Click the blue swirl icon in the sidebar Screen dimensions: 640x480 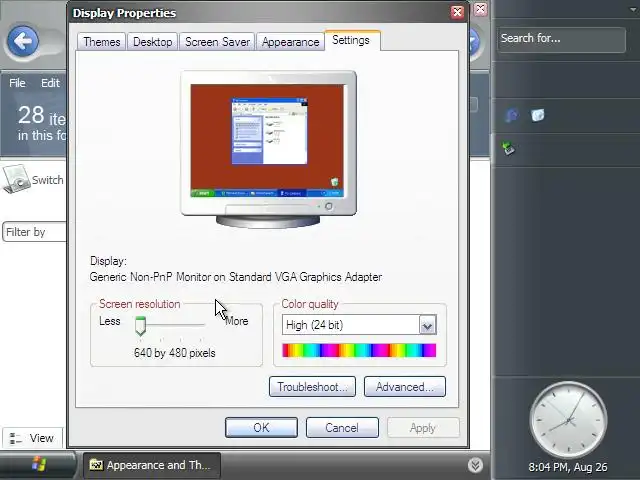click(511, 116)
